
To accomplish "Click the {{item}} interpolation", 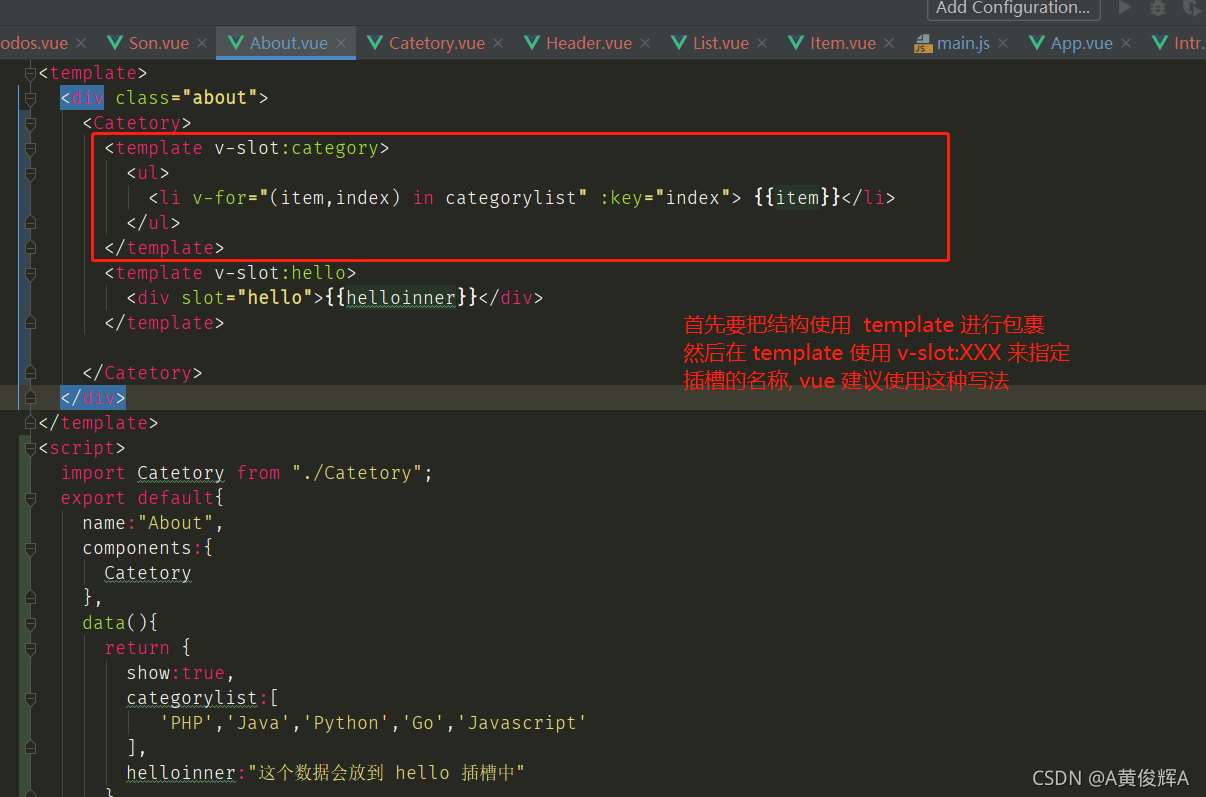I will point(797,198).
